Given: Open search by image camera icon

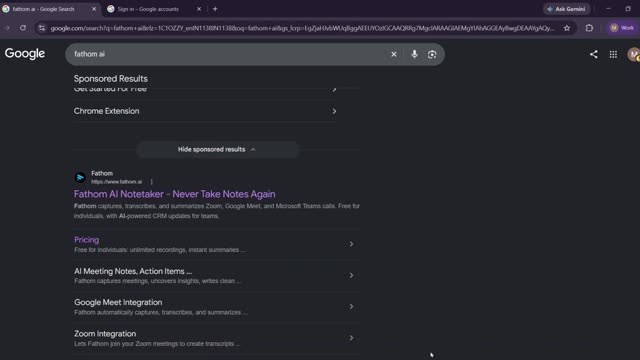Looking at the screenshot, I should click(432, 54).
